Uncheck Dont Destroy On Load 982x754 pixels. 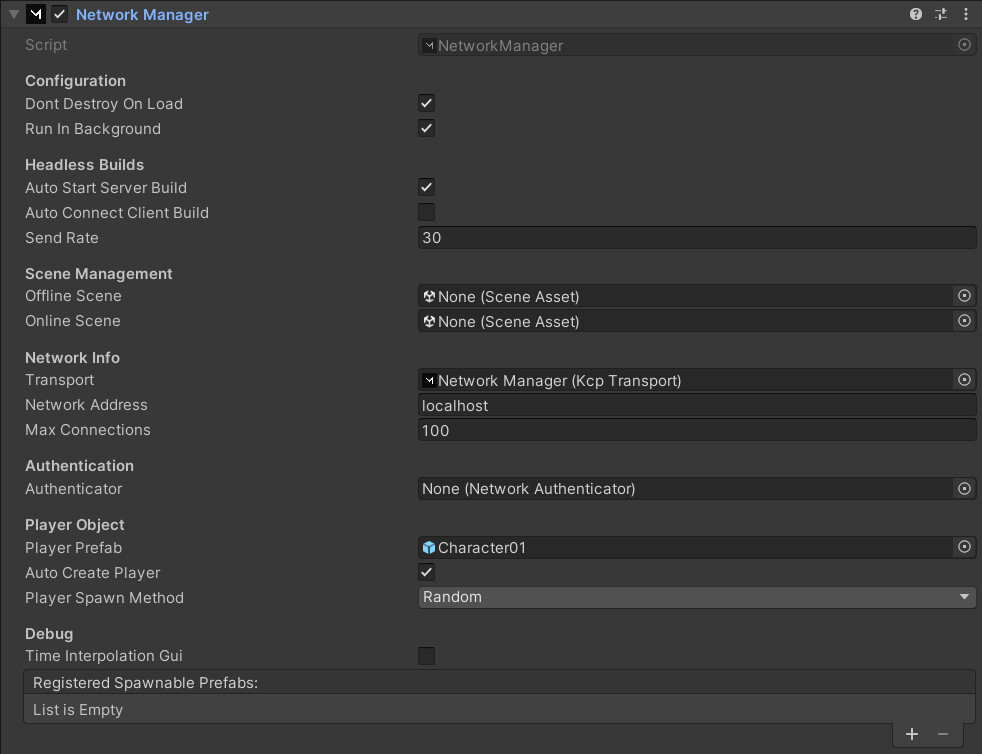[427, 103]
